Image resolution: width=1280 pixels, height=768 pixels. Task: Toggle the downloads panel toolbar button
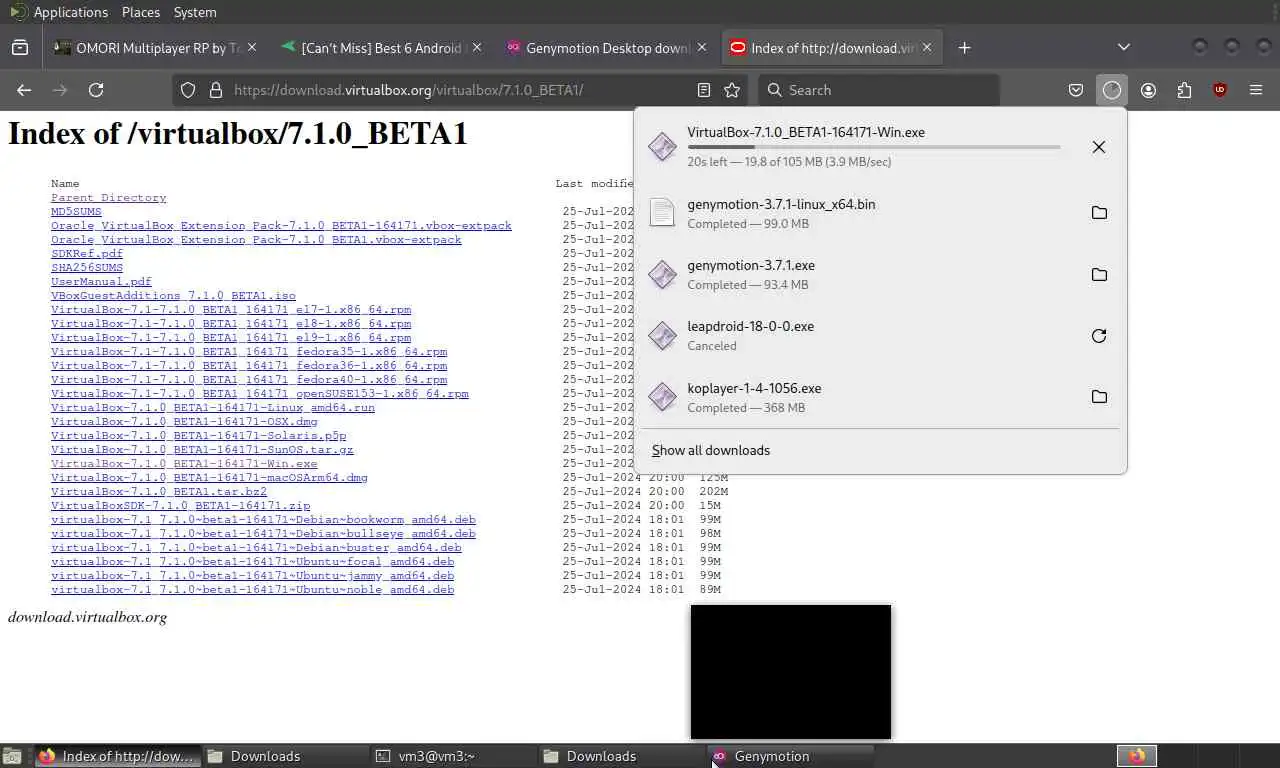1112,90
